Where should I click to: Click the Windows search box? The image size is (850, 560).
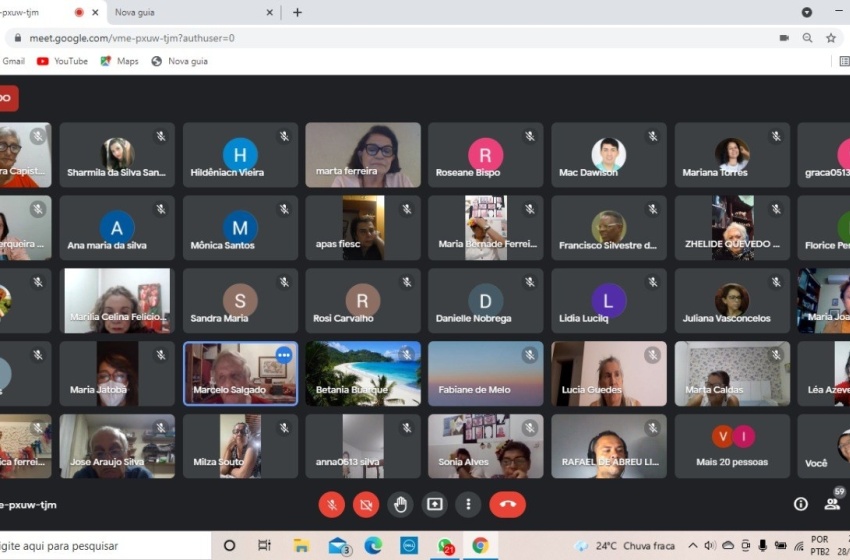click(105, 545)
